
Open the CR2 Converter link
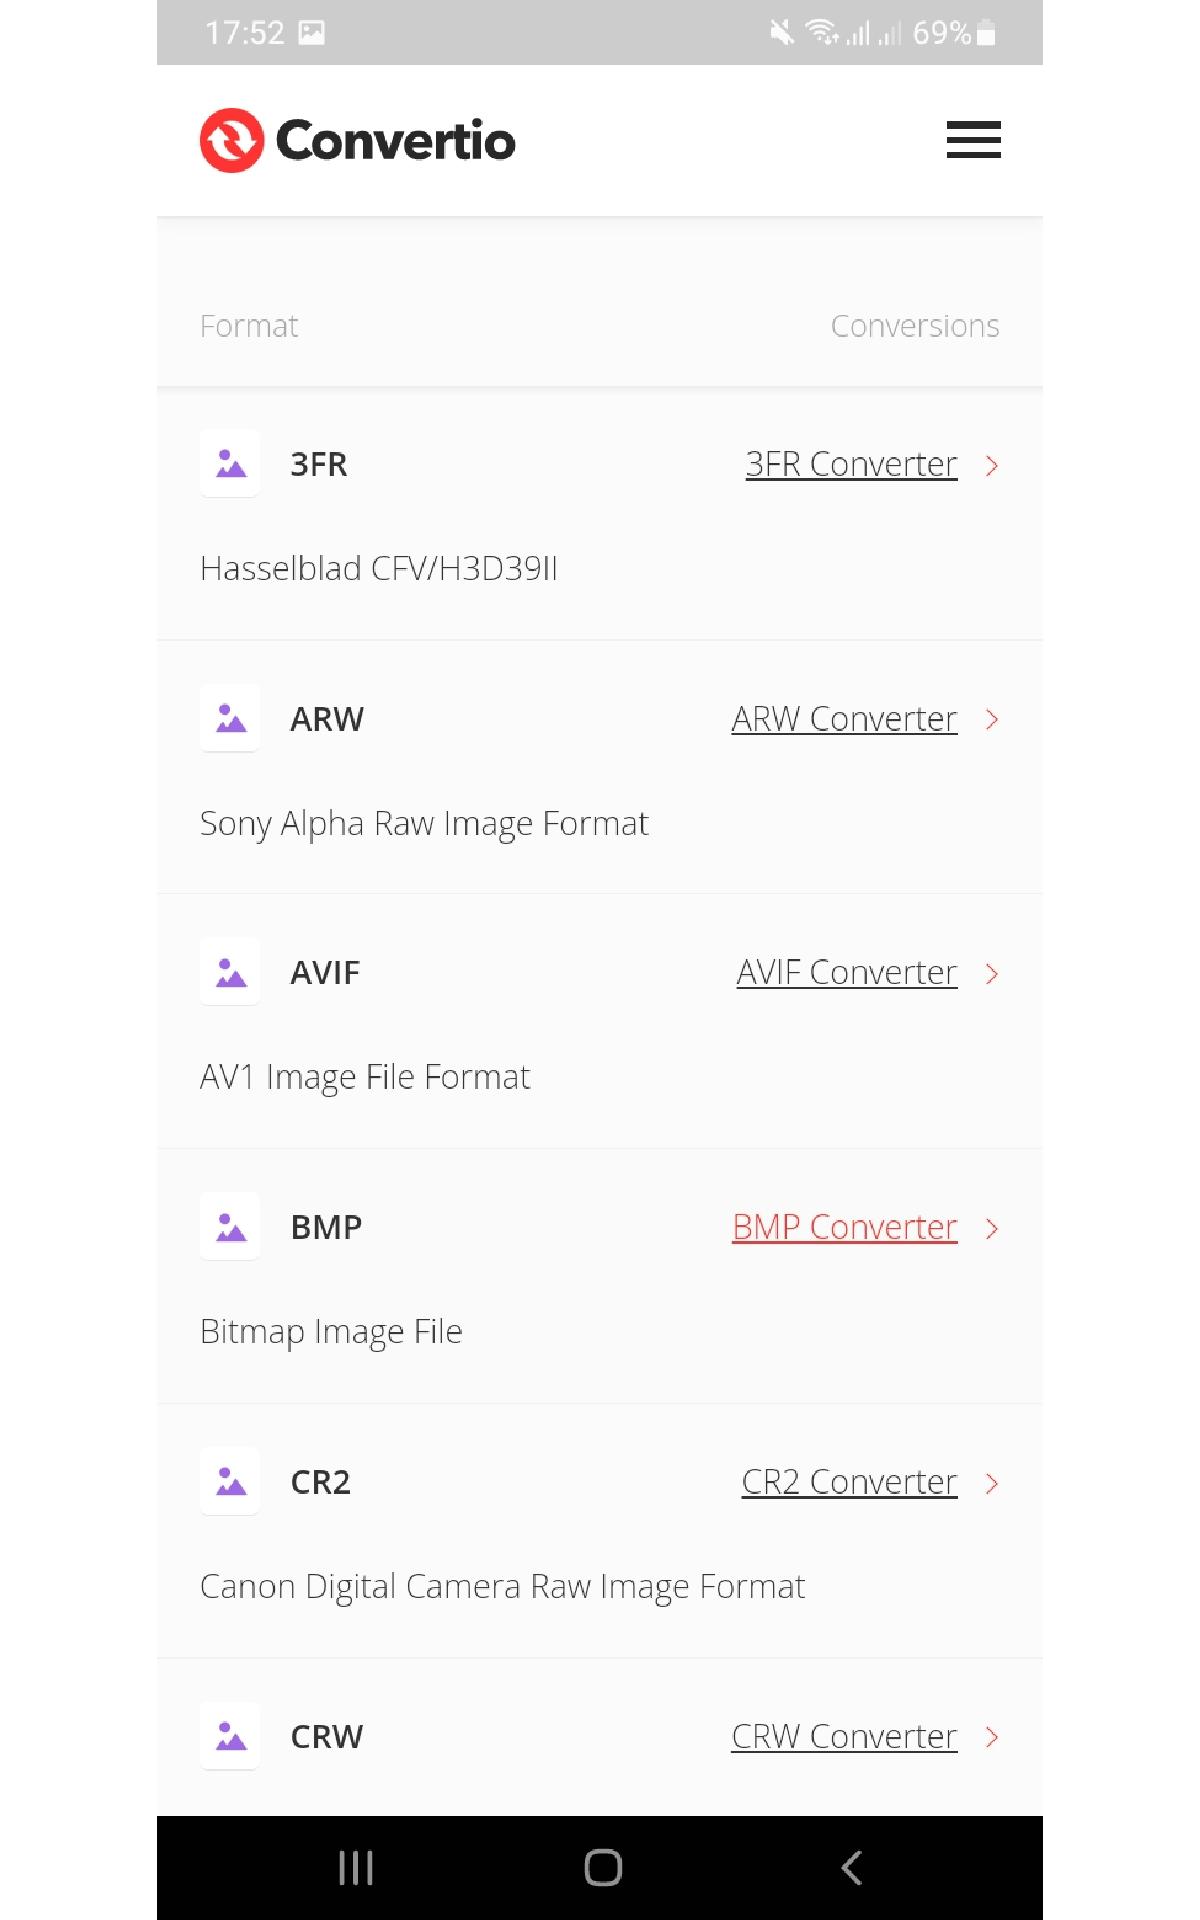(x=849, y=1482)
